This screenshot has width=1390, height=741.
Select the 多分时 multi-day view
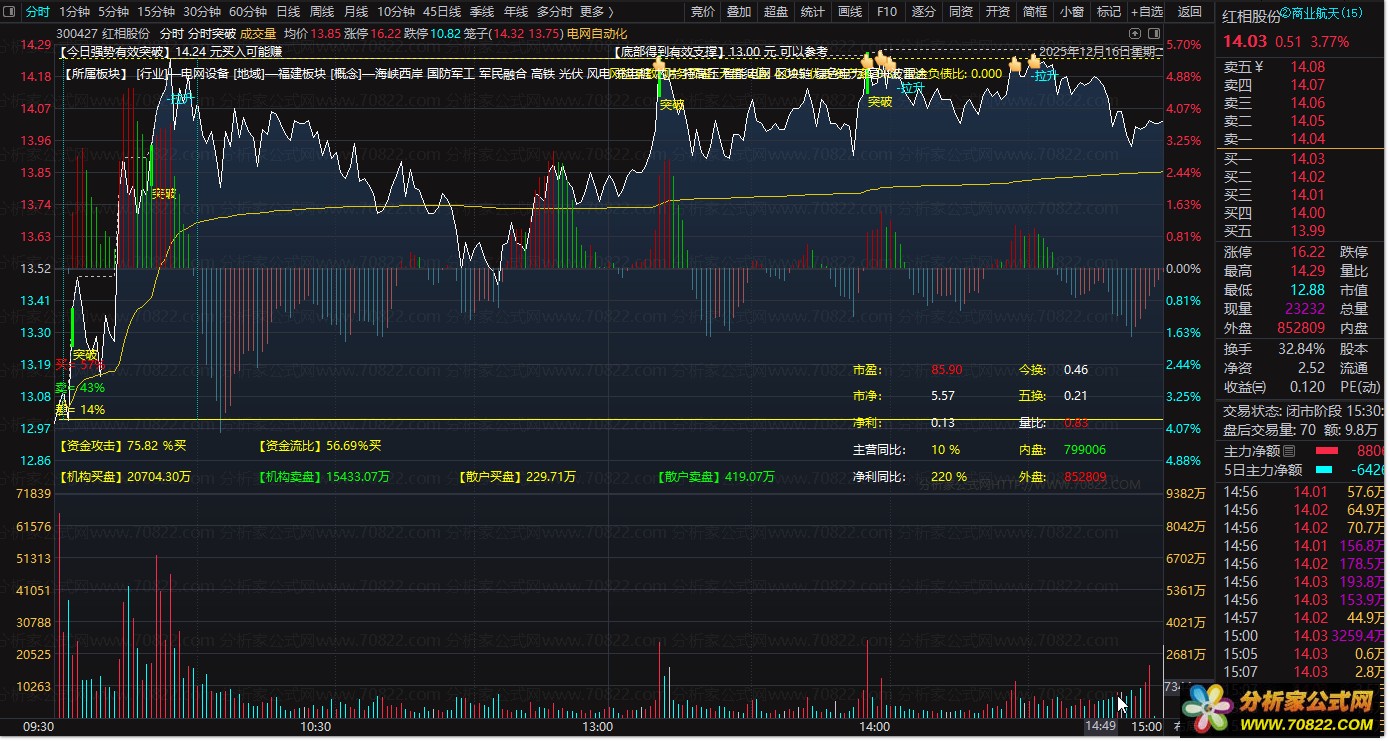coord(555,12)
